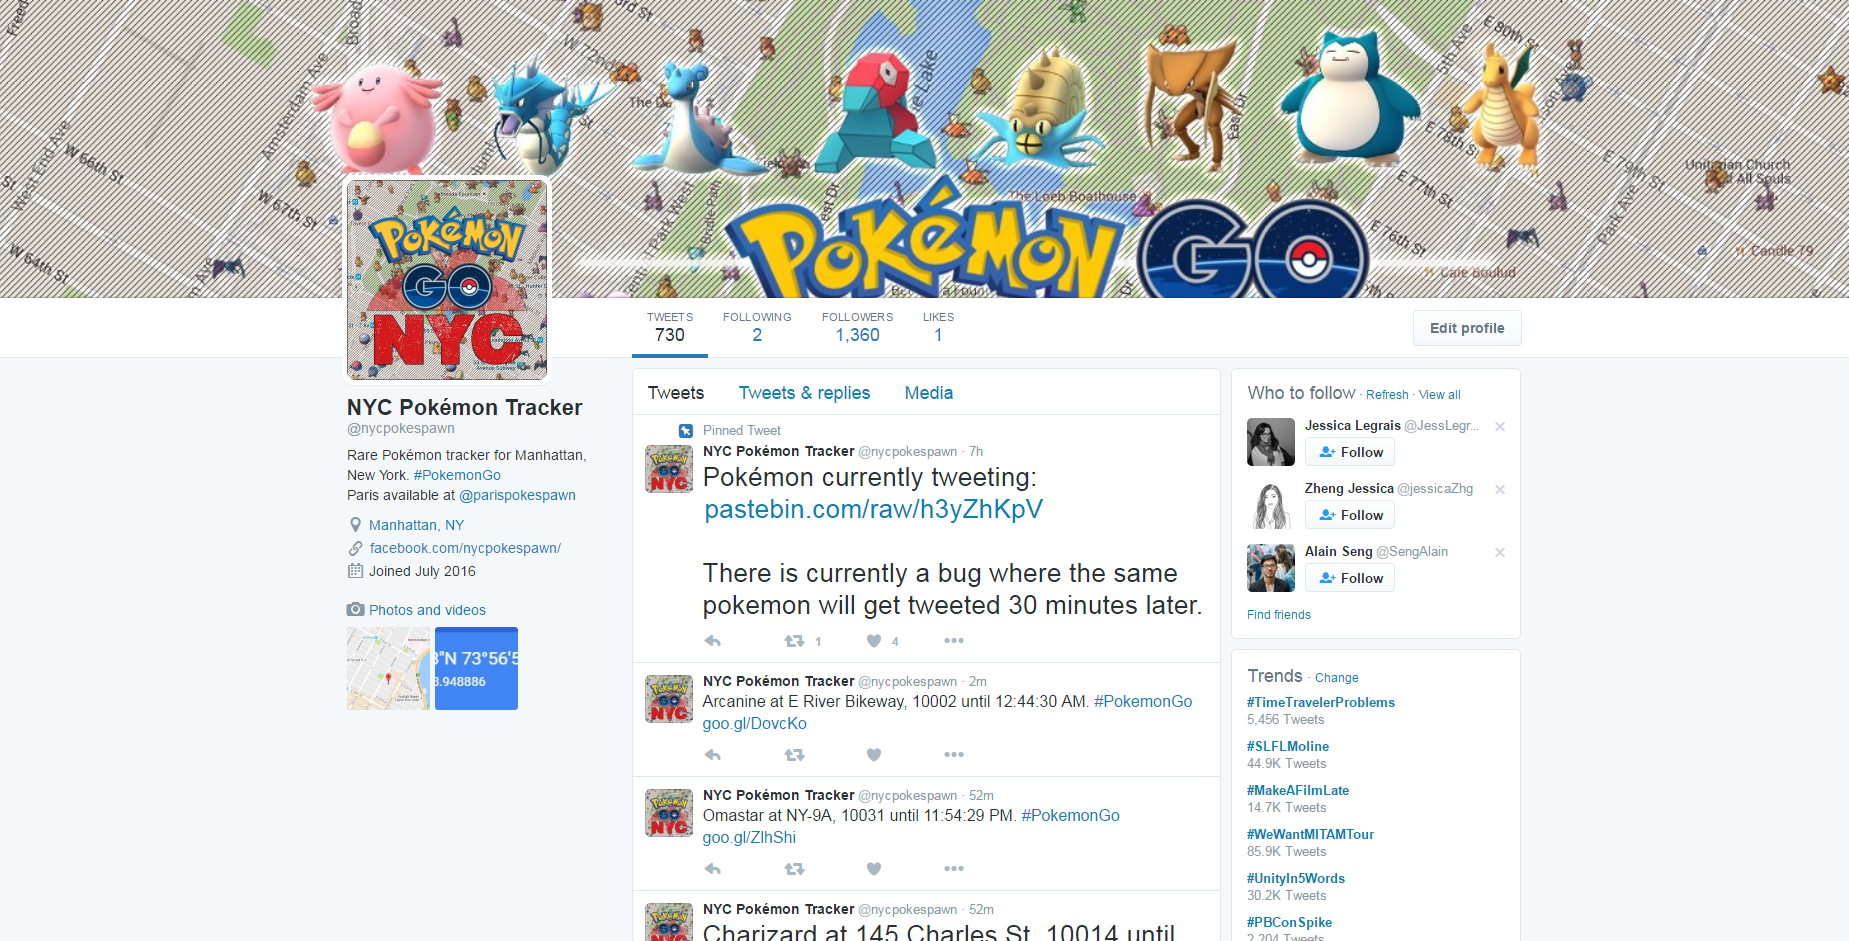Click the camera icon beside Photos and videos
Screen dimensions: 1849x941
pos(355,609)
